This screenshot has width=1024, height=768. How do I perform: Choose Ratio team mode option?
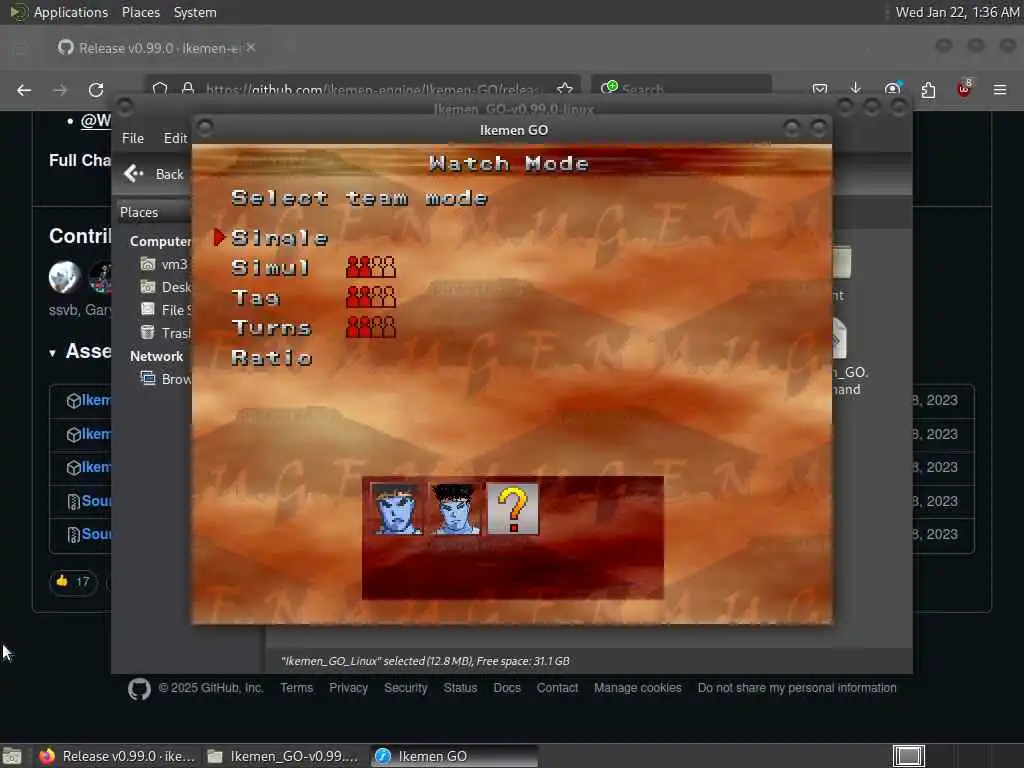(272, 357)
